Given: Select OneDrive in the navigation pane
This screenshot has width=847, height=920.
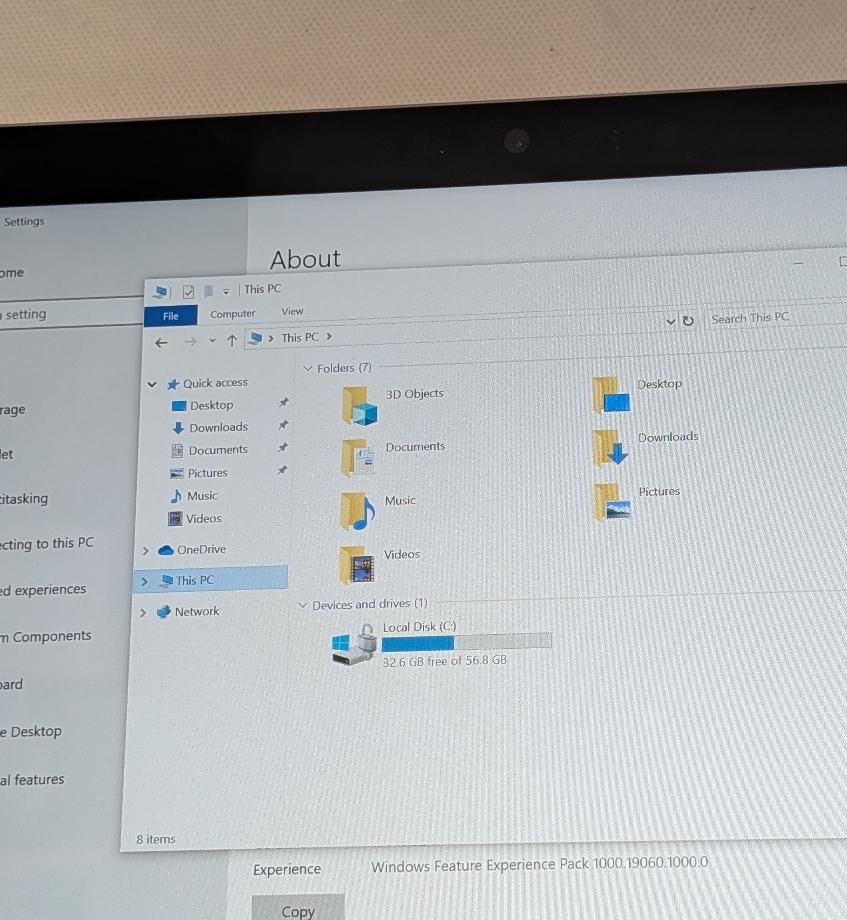Looking at the screenshot, I should tap(192, 550).
